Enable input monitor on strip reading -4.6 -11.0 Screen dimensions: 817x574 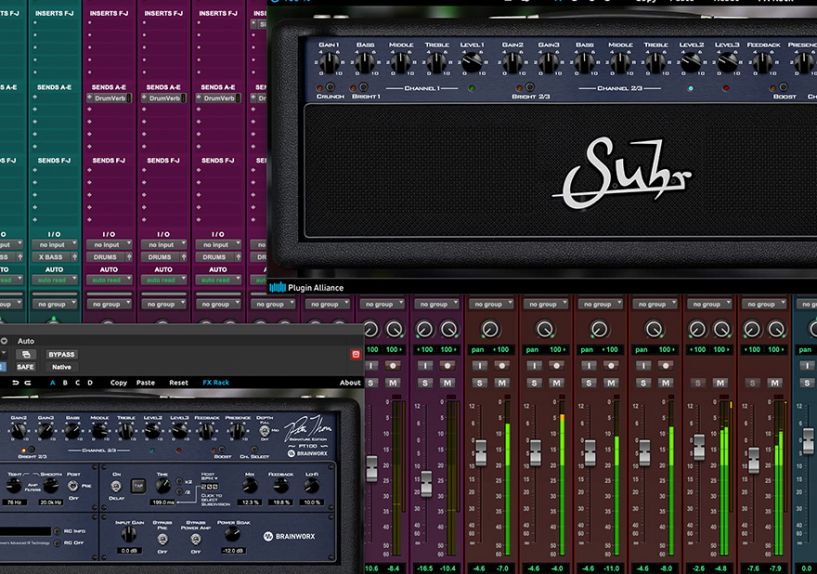(x=589, y=366)
